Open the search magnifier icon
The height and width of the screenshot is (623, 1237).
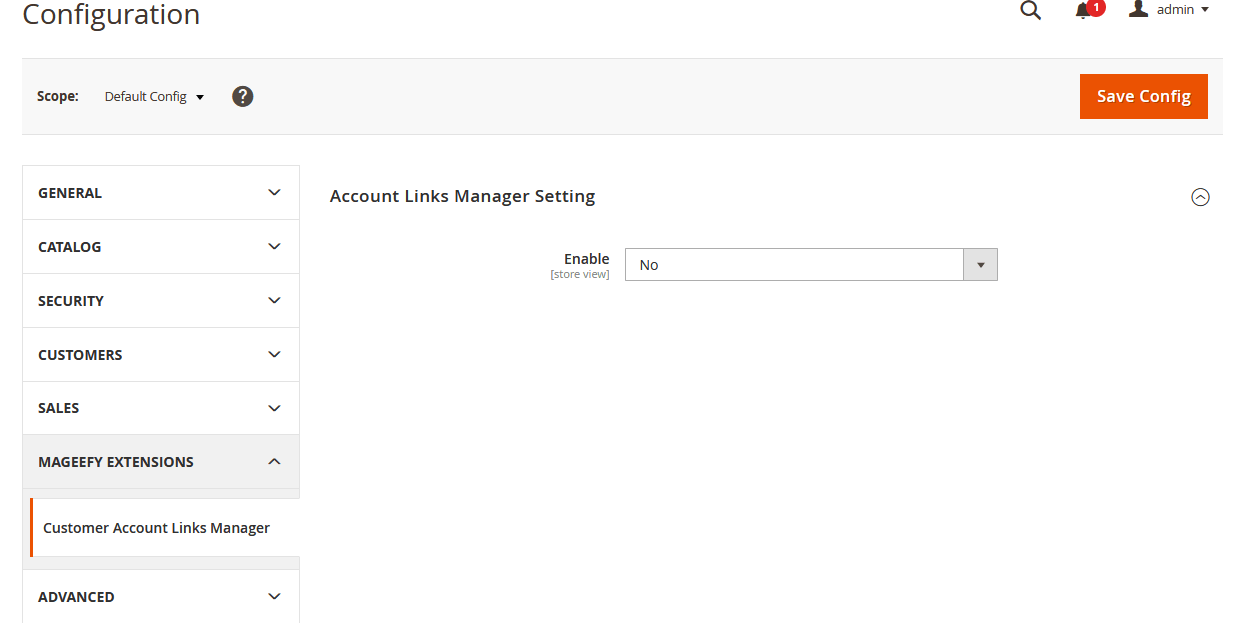click(x=1030, y=10)
